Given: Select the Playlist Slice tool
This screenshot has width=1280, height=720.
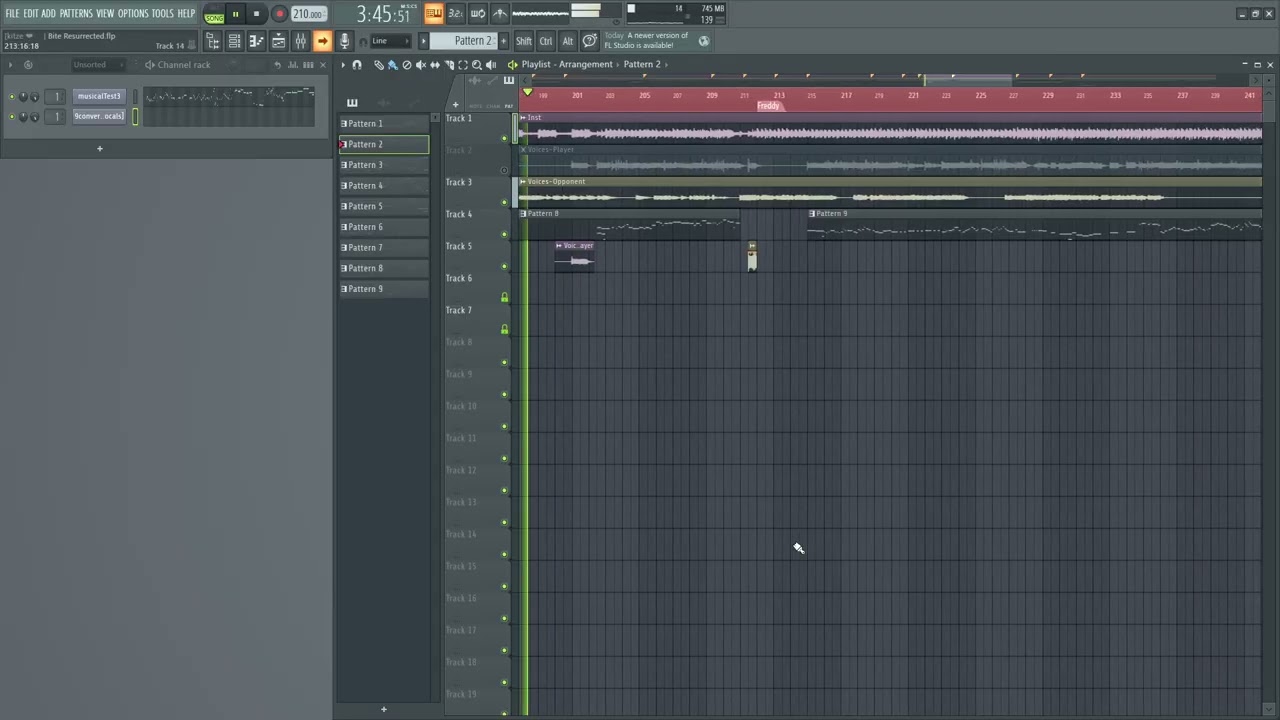Looking at the screenshot, I should 449,65.
